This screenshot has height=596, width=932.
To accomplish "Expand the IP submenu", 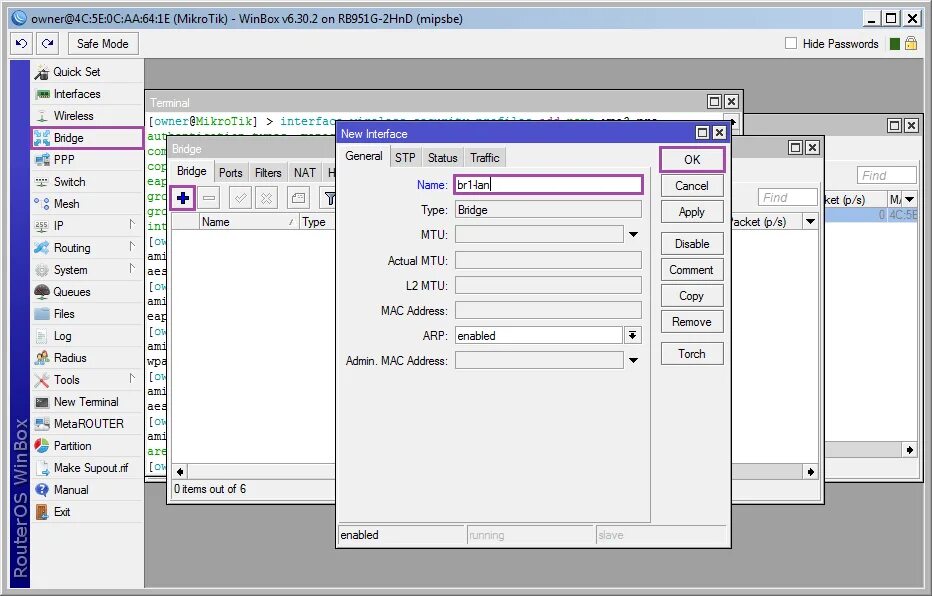I will point(87,226).
